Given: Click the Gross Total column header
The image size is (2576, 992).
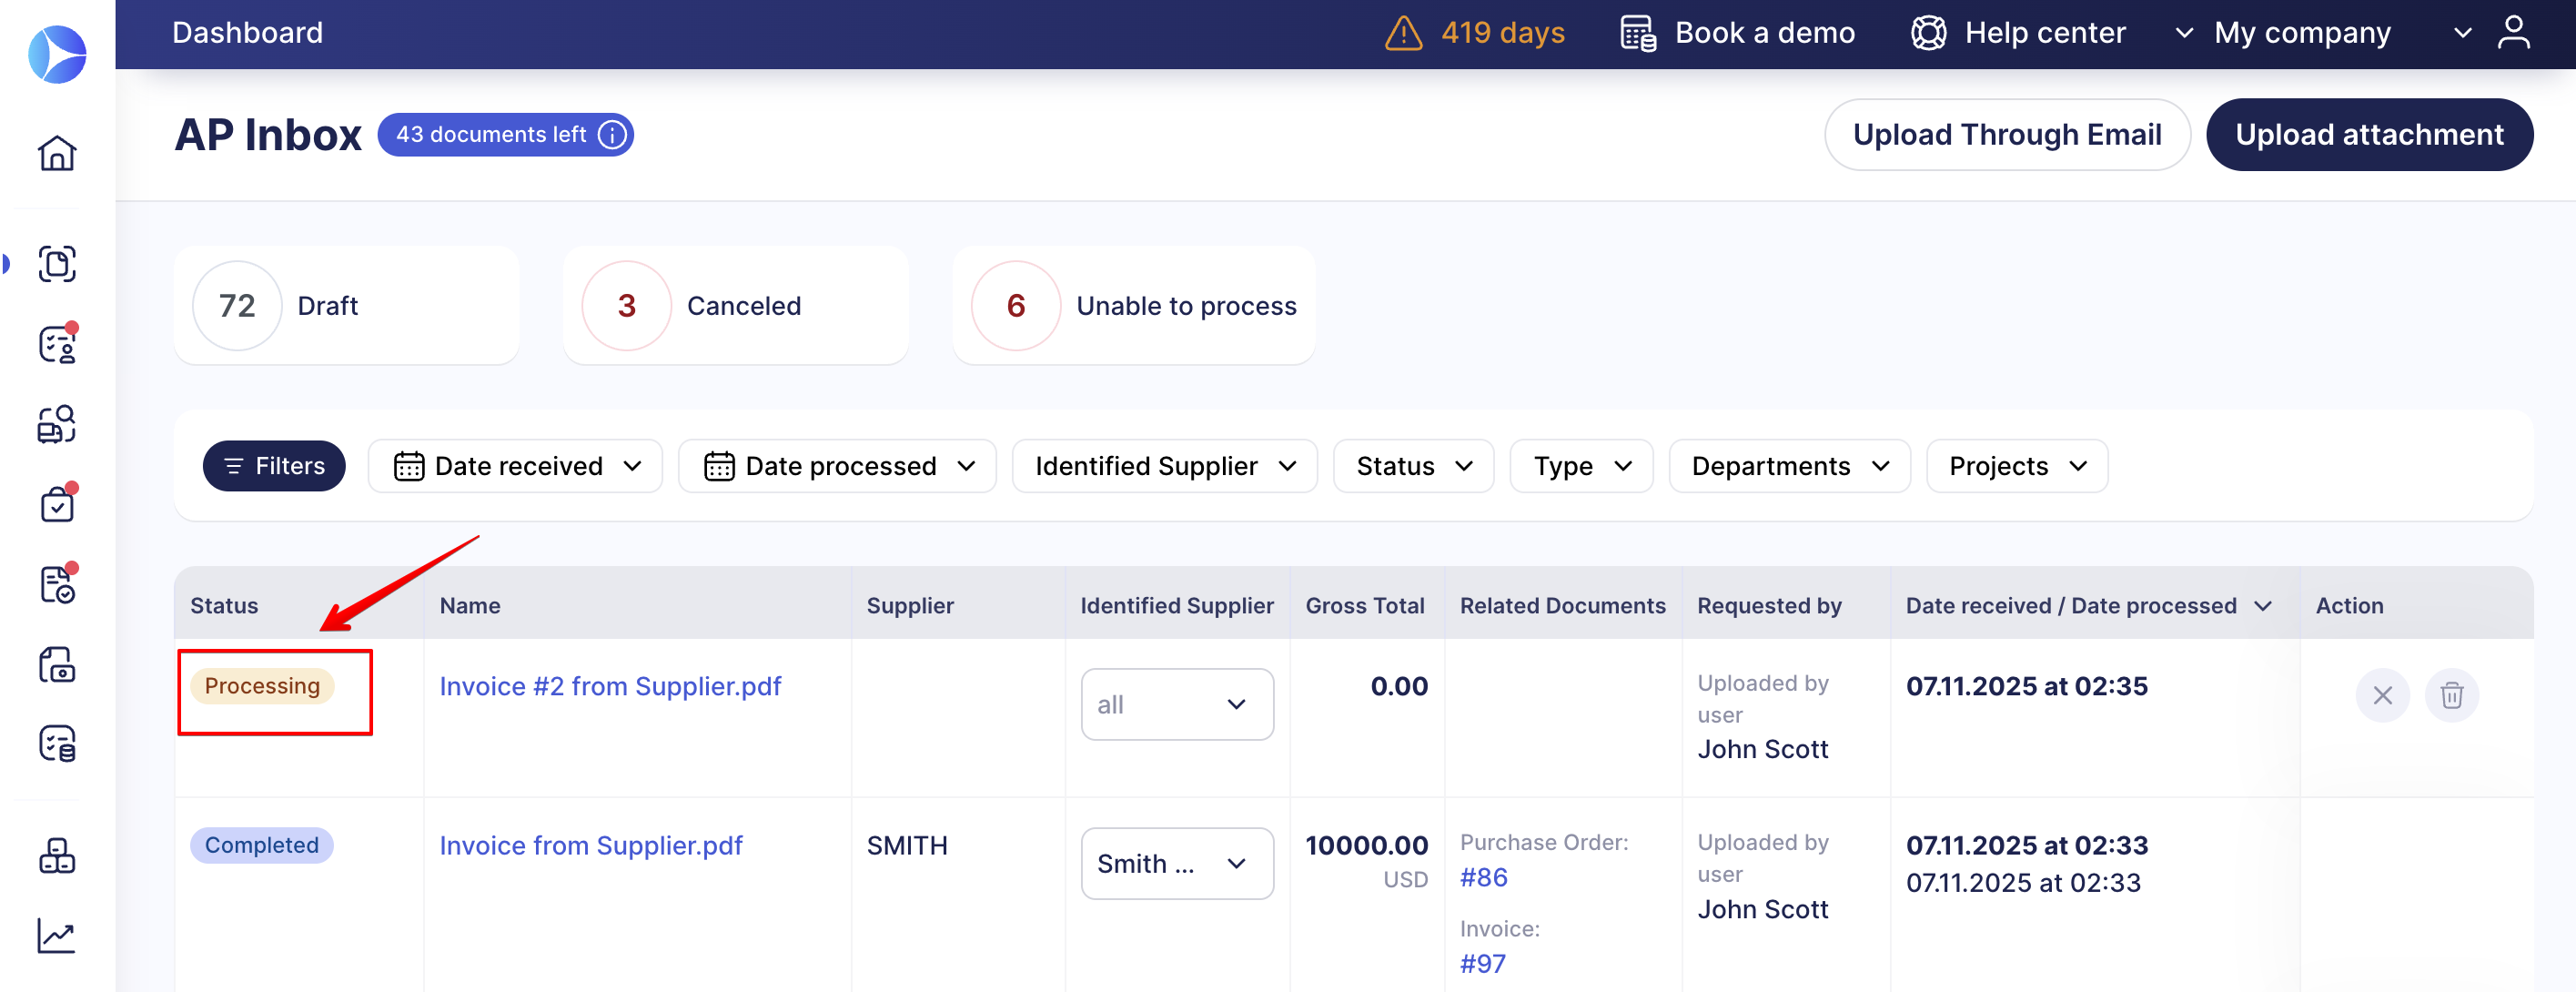Looking at the screenshot, I should point(1364,605).
